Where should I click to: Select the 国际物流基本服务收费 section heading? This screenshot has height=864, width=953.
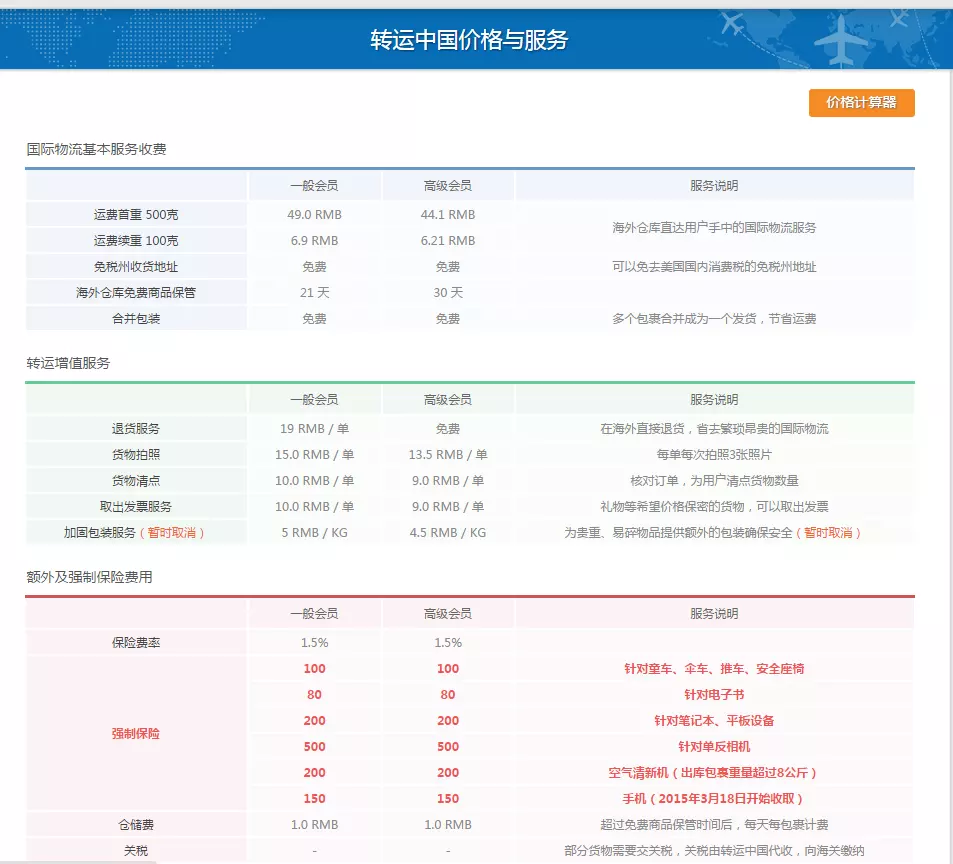click(97, 149)
